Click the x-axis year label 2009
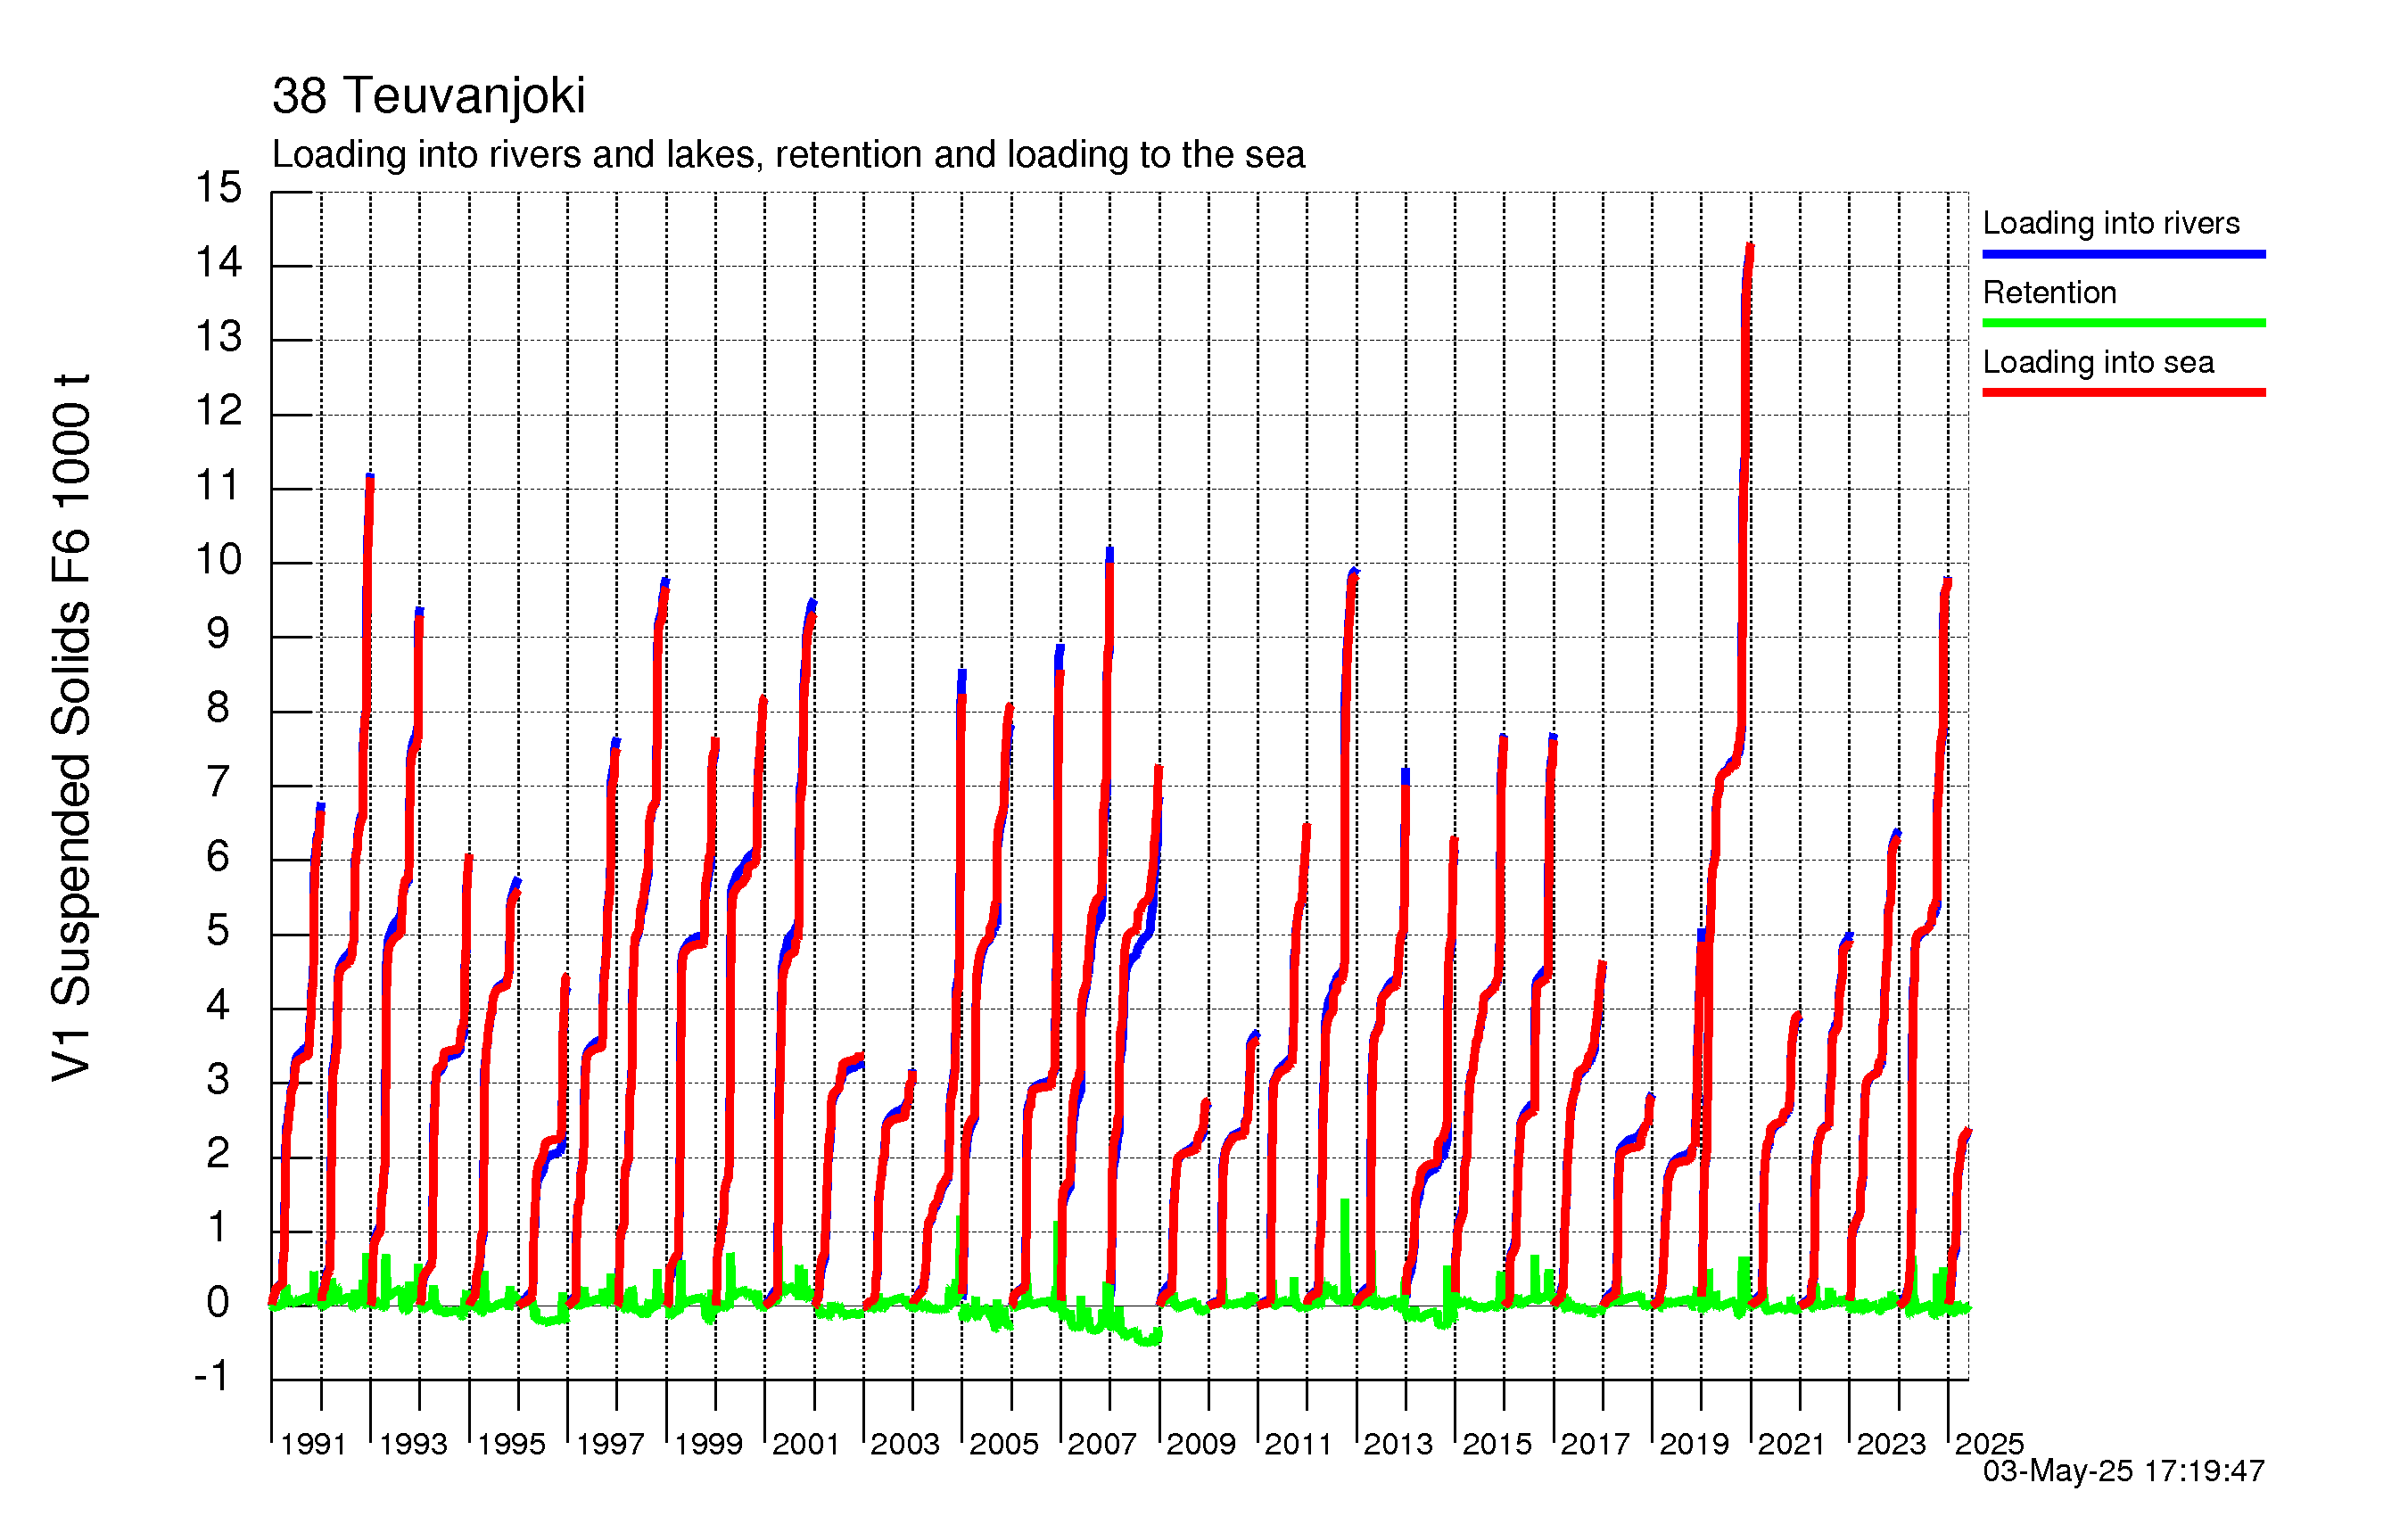Image resolution: width=2408 pixels, height=1516 pixels. pyautogui.click(x=1201, y=1444)
